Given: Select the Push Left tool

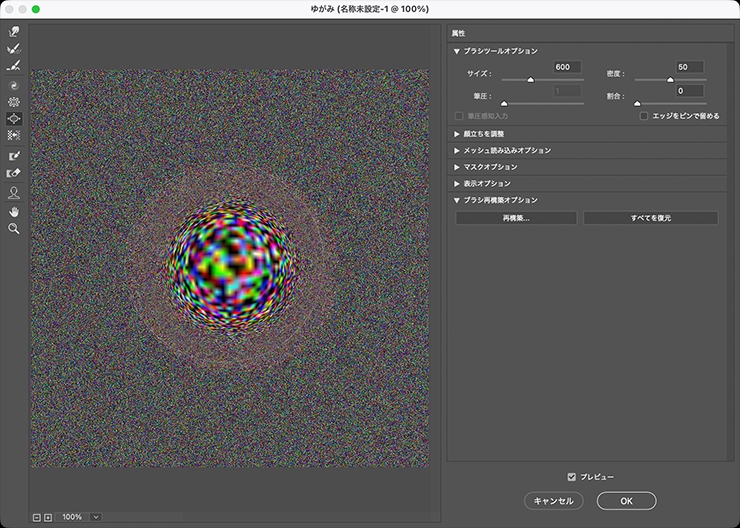Looking at the screenshot, I should (14, 134).
